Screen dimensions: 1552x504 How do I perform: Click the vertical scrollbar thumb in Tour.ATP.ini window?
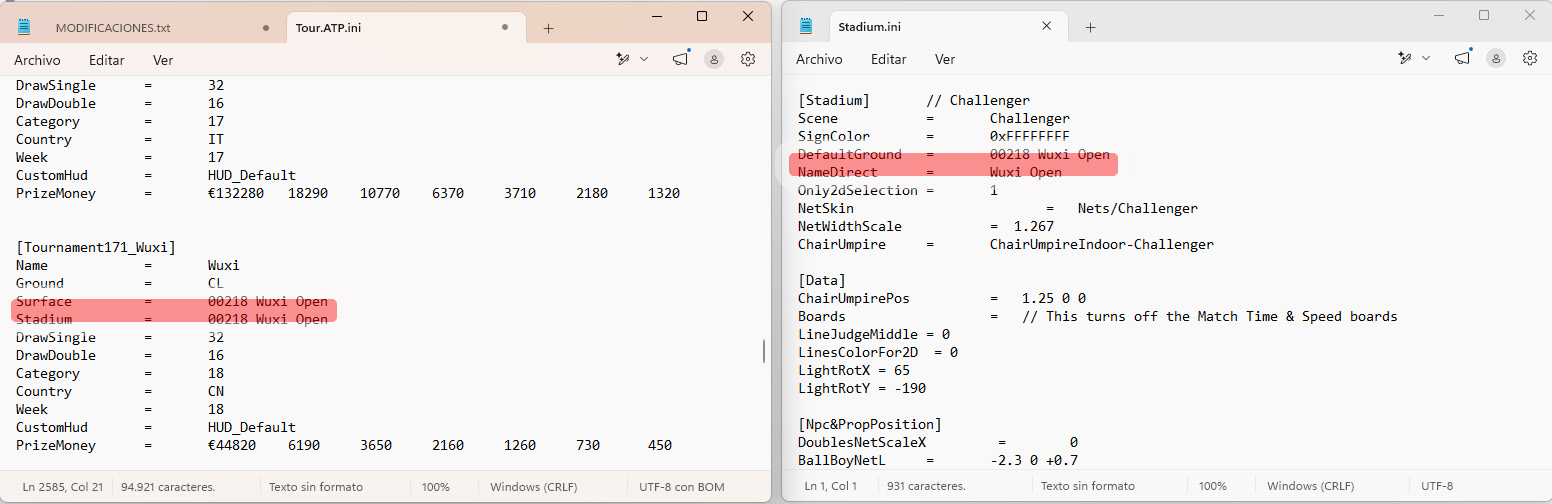coord(763,351)
